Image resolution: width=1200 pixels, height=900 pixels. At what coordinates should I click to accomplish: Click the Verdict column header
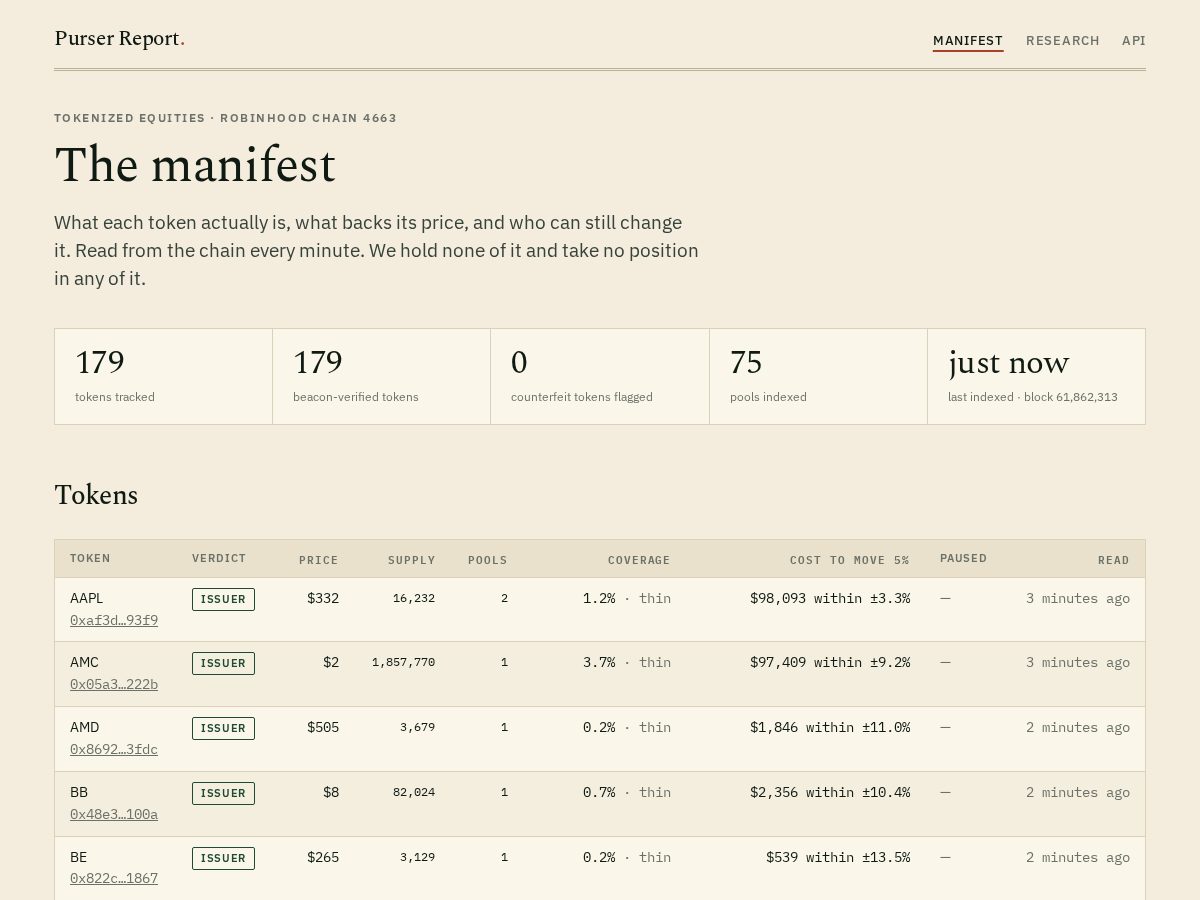pos(219,559)
